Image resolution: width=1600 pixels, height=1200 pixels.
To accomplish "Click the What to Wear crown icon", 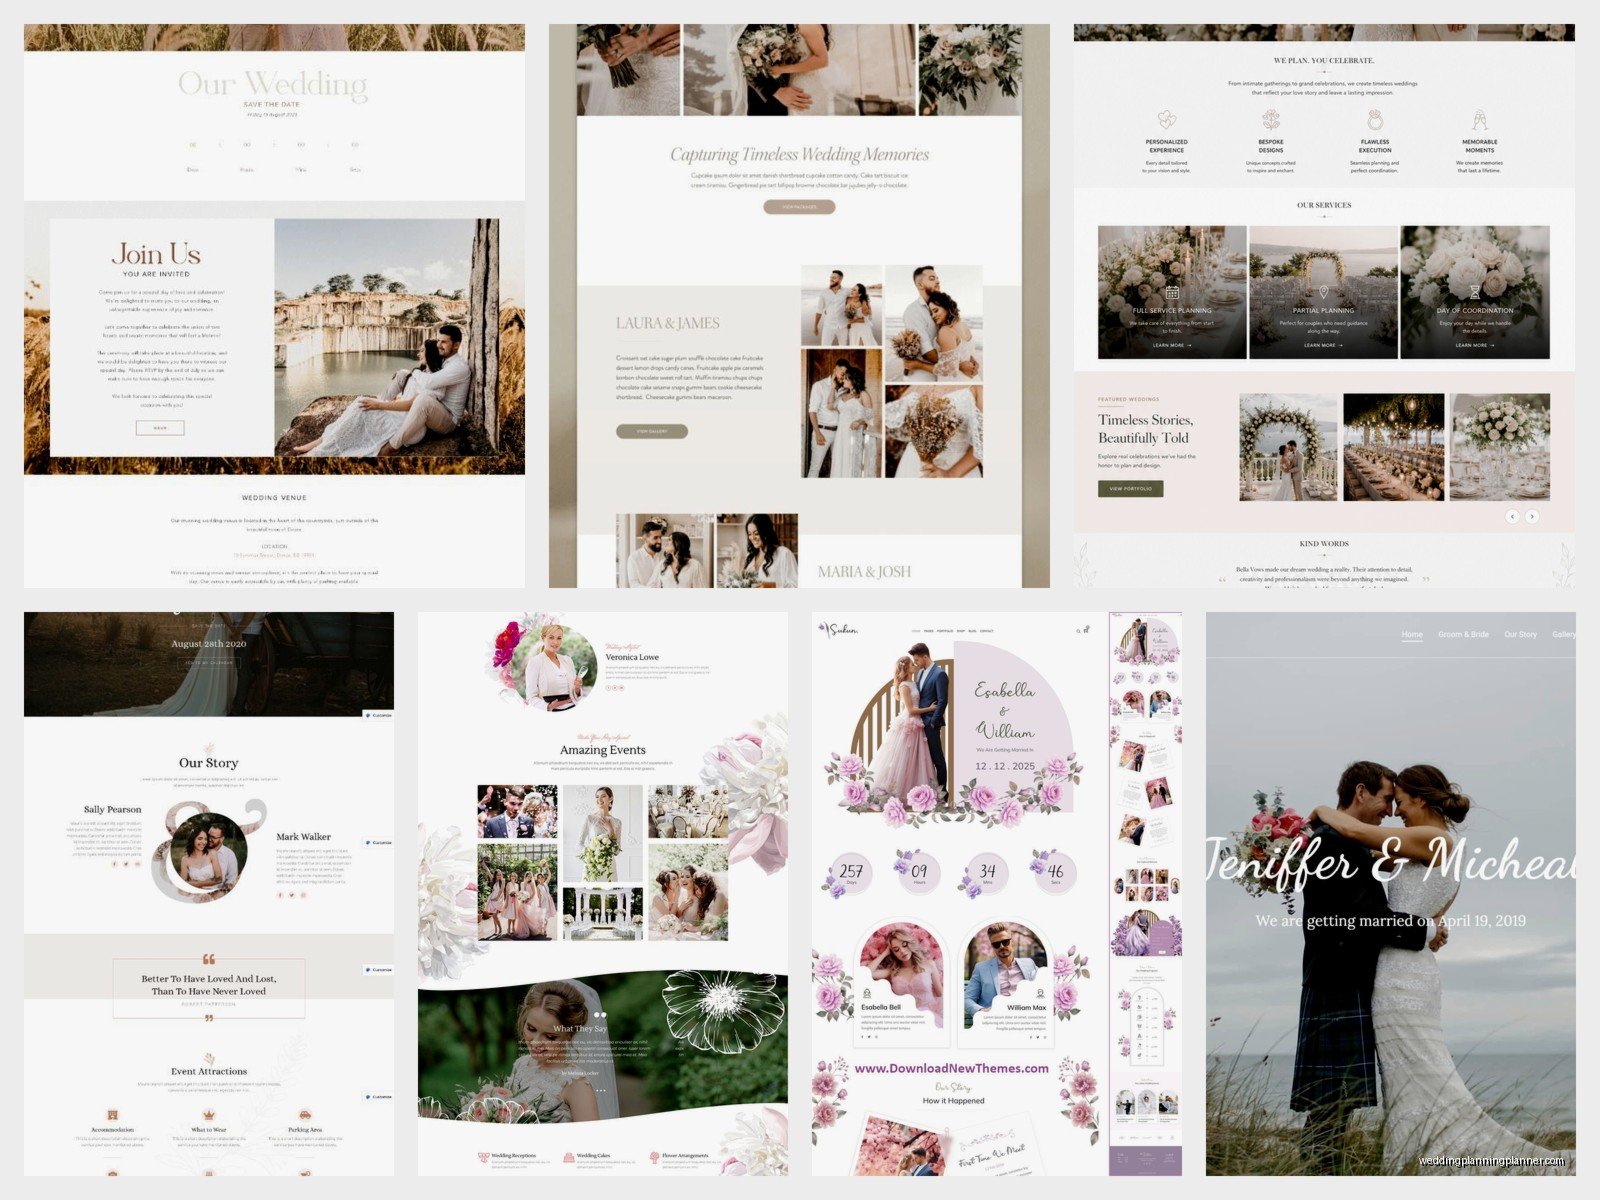I will (x=209, y=1114).
